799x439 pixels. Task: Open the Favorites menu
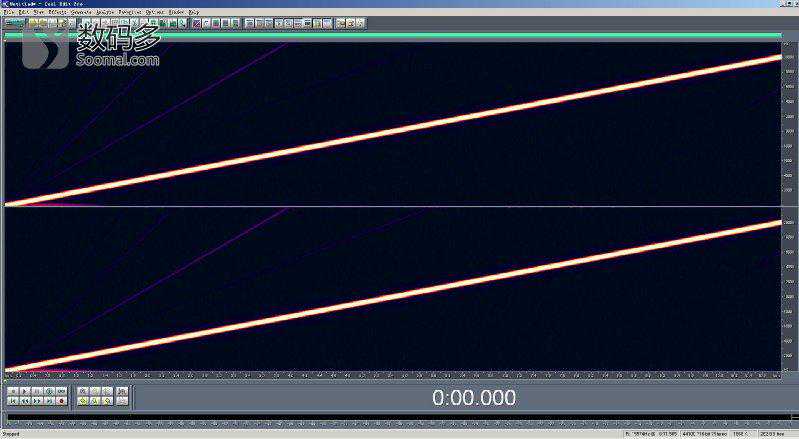click(x=129, y=12)
